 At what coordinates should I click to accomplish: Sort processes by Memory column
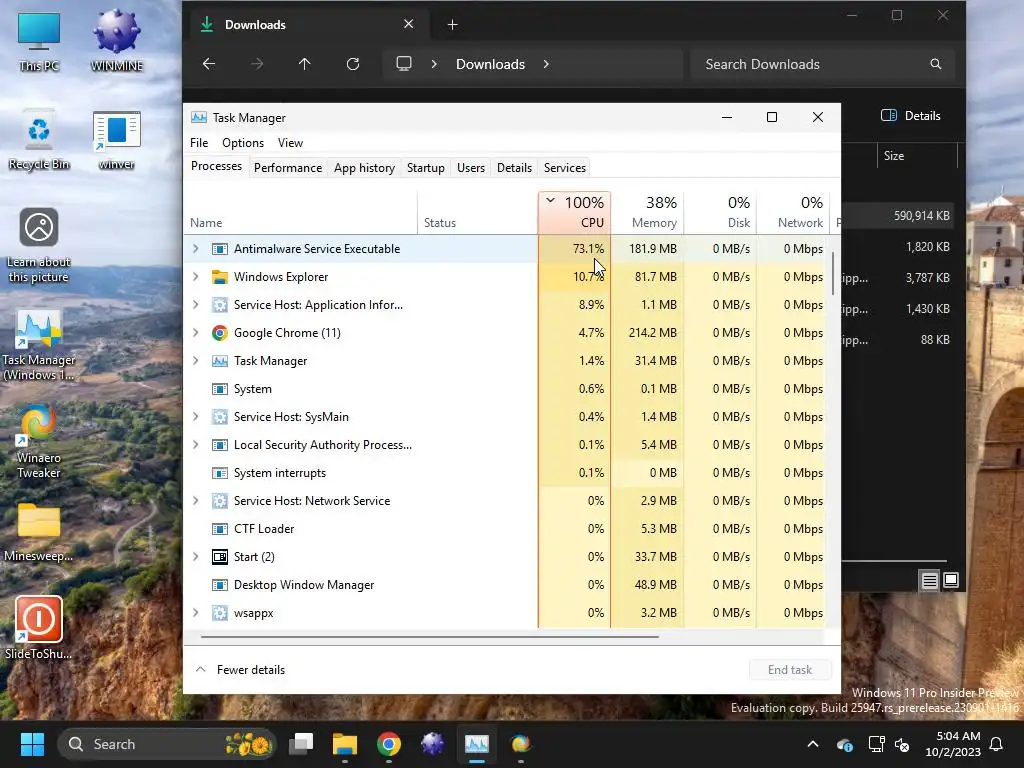pos(648,212)
